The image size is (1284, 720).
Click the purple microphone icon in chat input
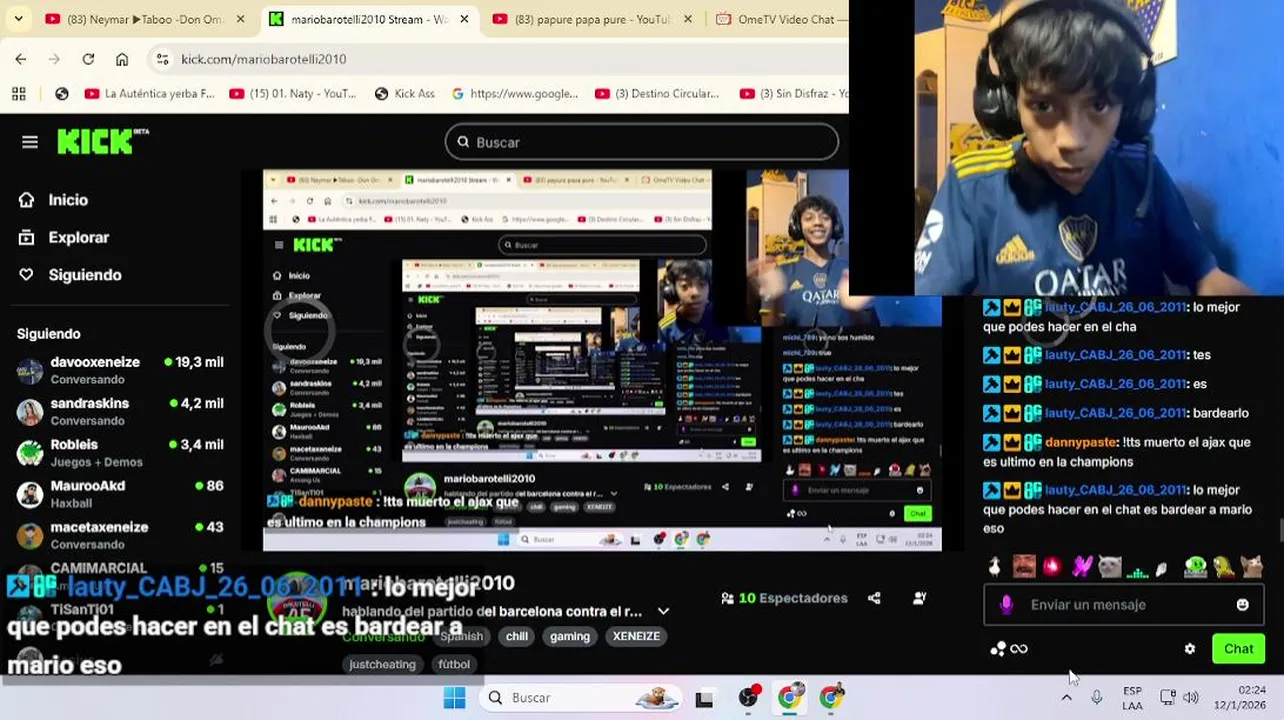pos(1007,605)
